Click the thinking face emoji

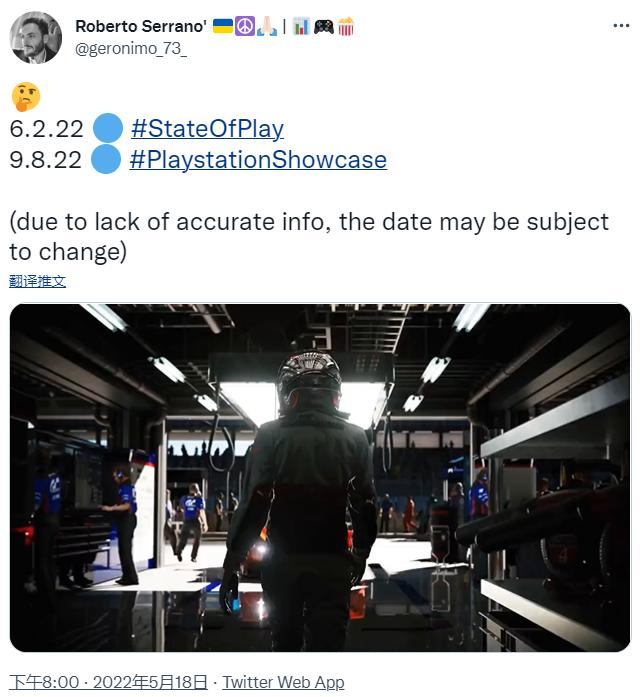point(25,96)
